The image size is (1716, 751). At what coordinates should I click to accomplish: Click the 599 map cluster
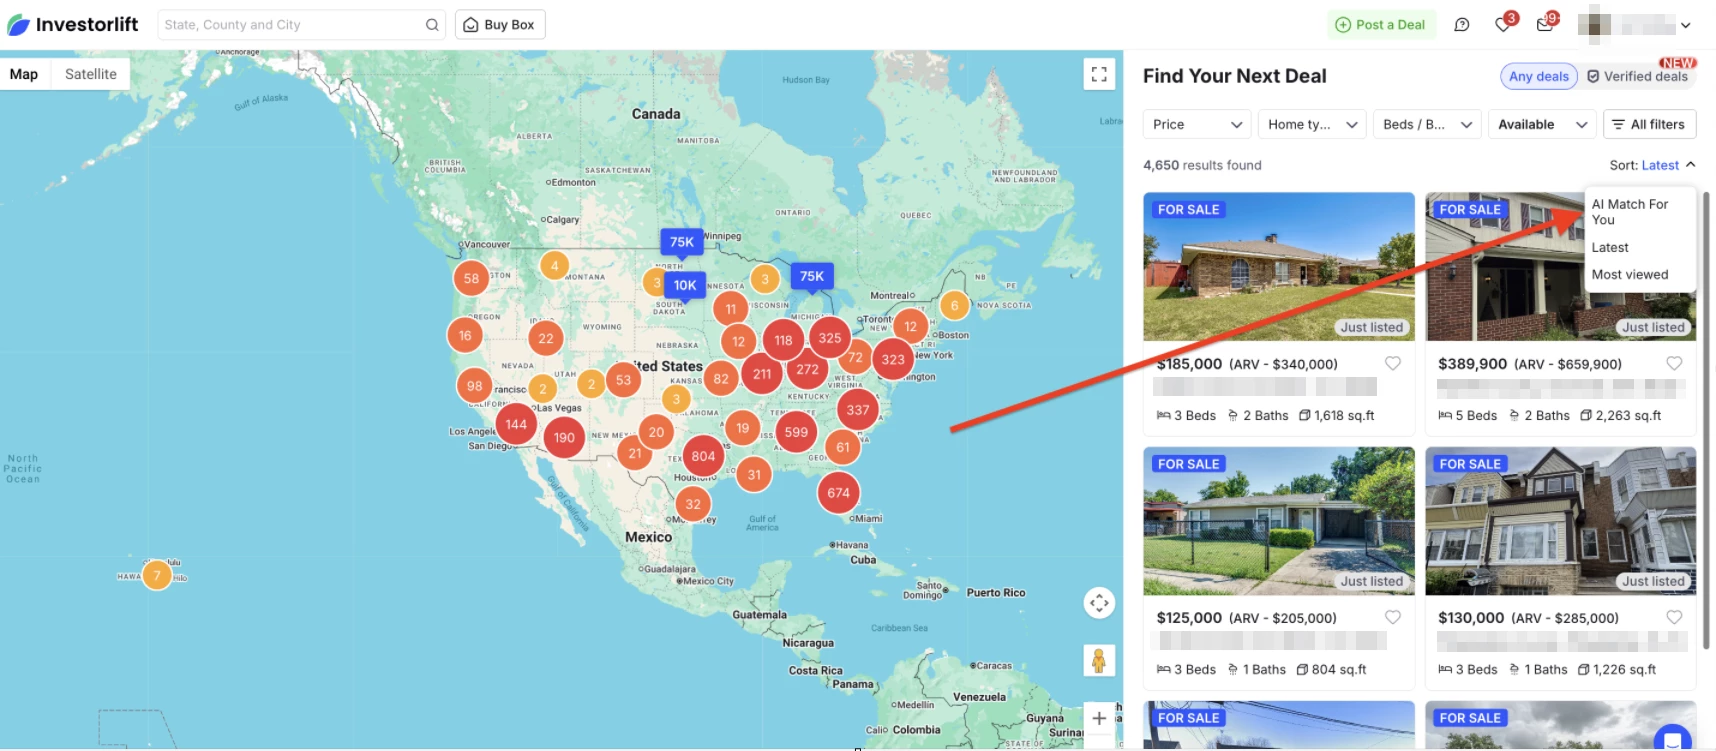point(796,432)
